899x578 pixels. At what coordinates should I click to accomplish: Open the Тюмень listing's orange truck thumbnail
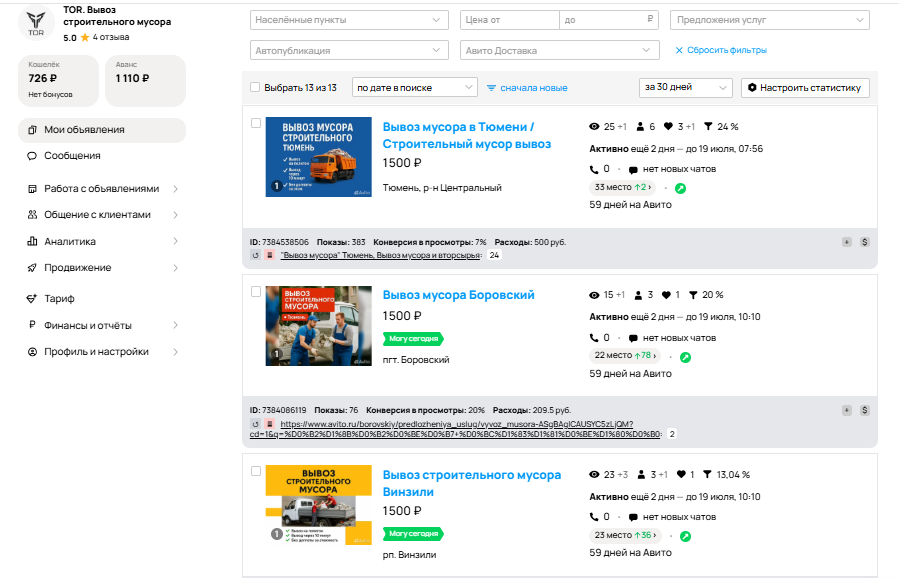tap(318, 157)
